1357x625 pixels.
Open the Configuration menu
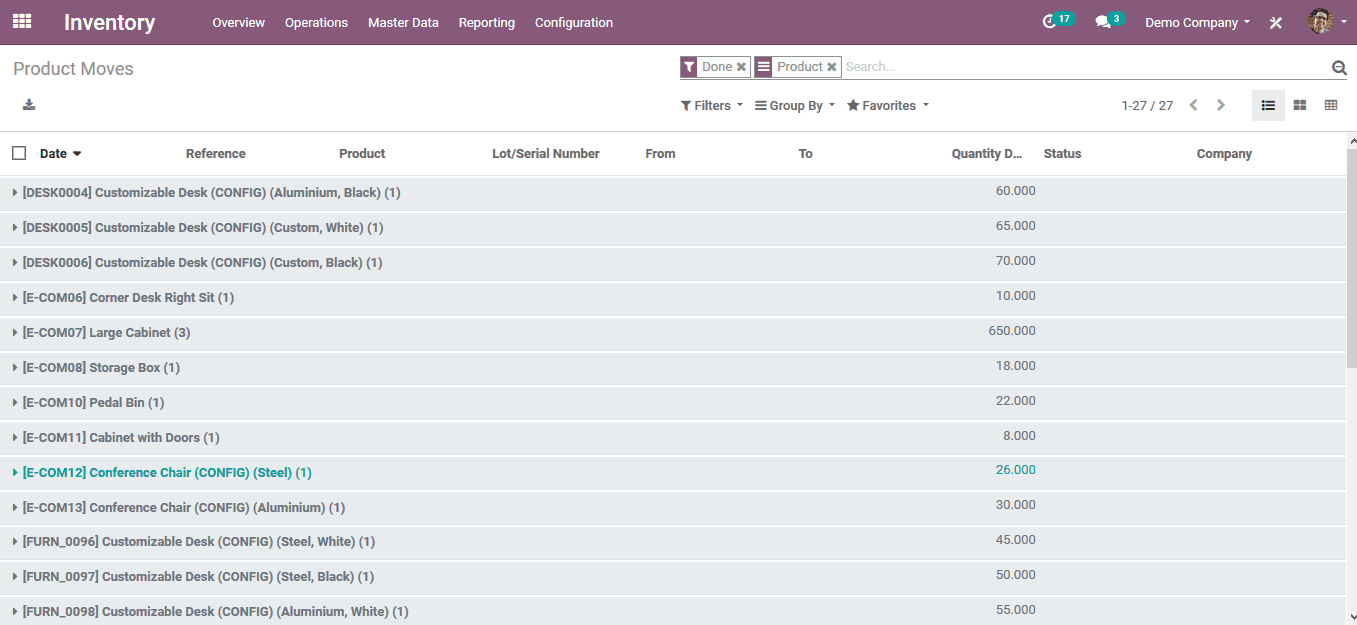click(x=574, y=22)
